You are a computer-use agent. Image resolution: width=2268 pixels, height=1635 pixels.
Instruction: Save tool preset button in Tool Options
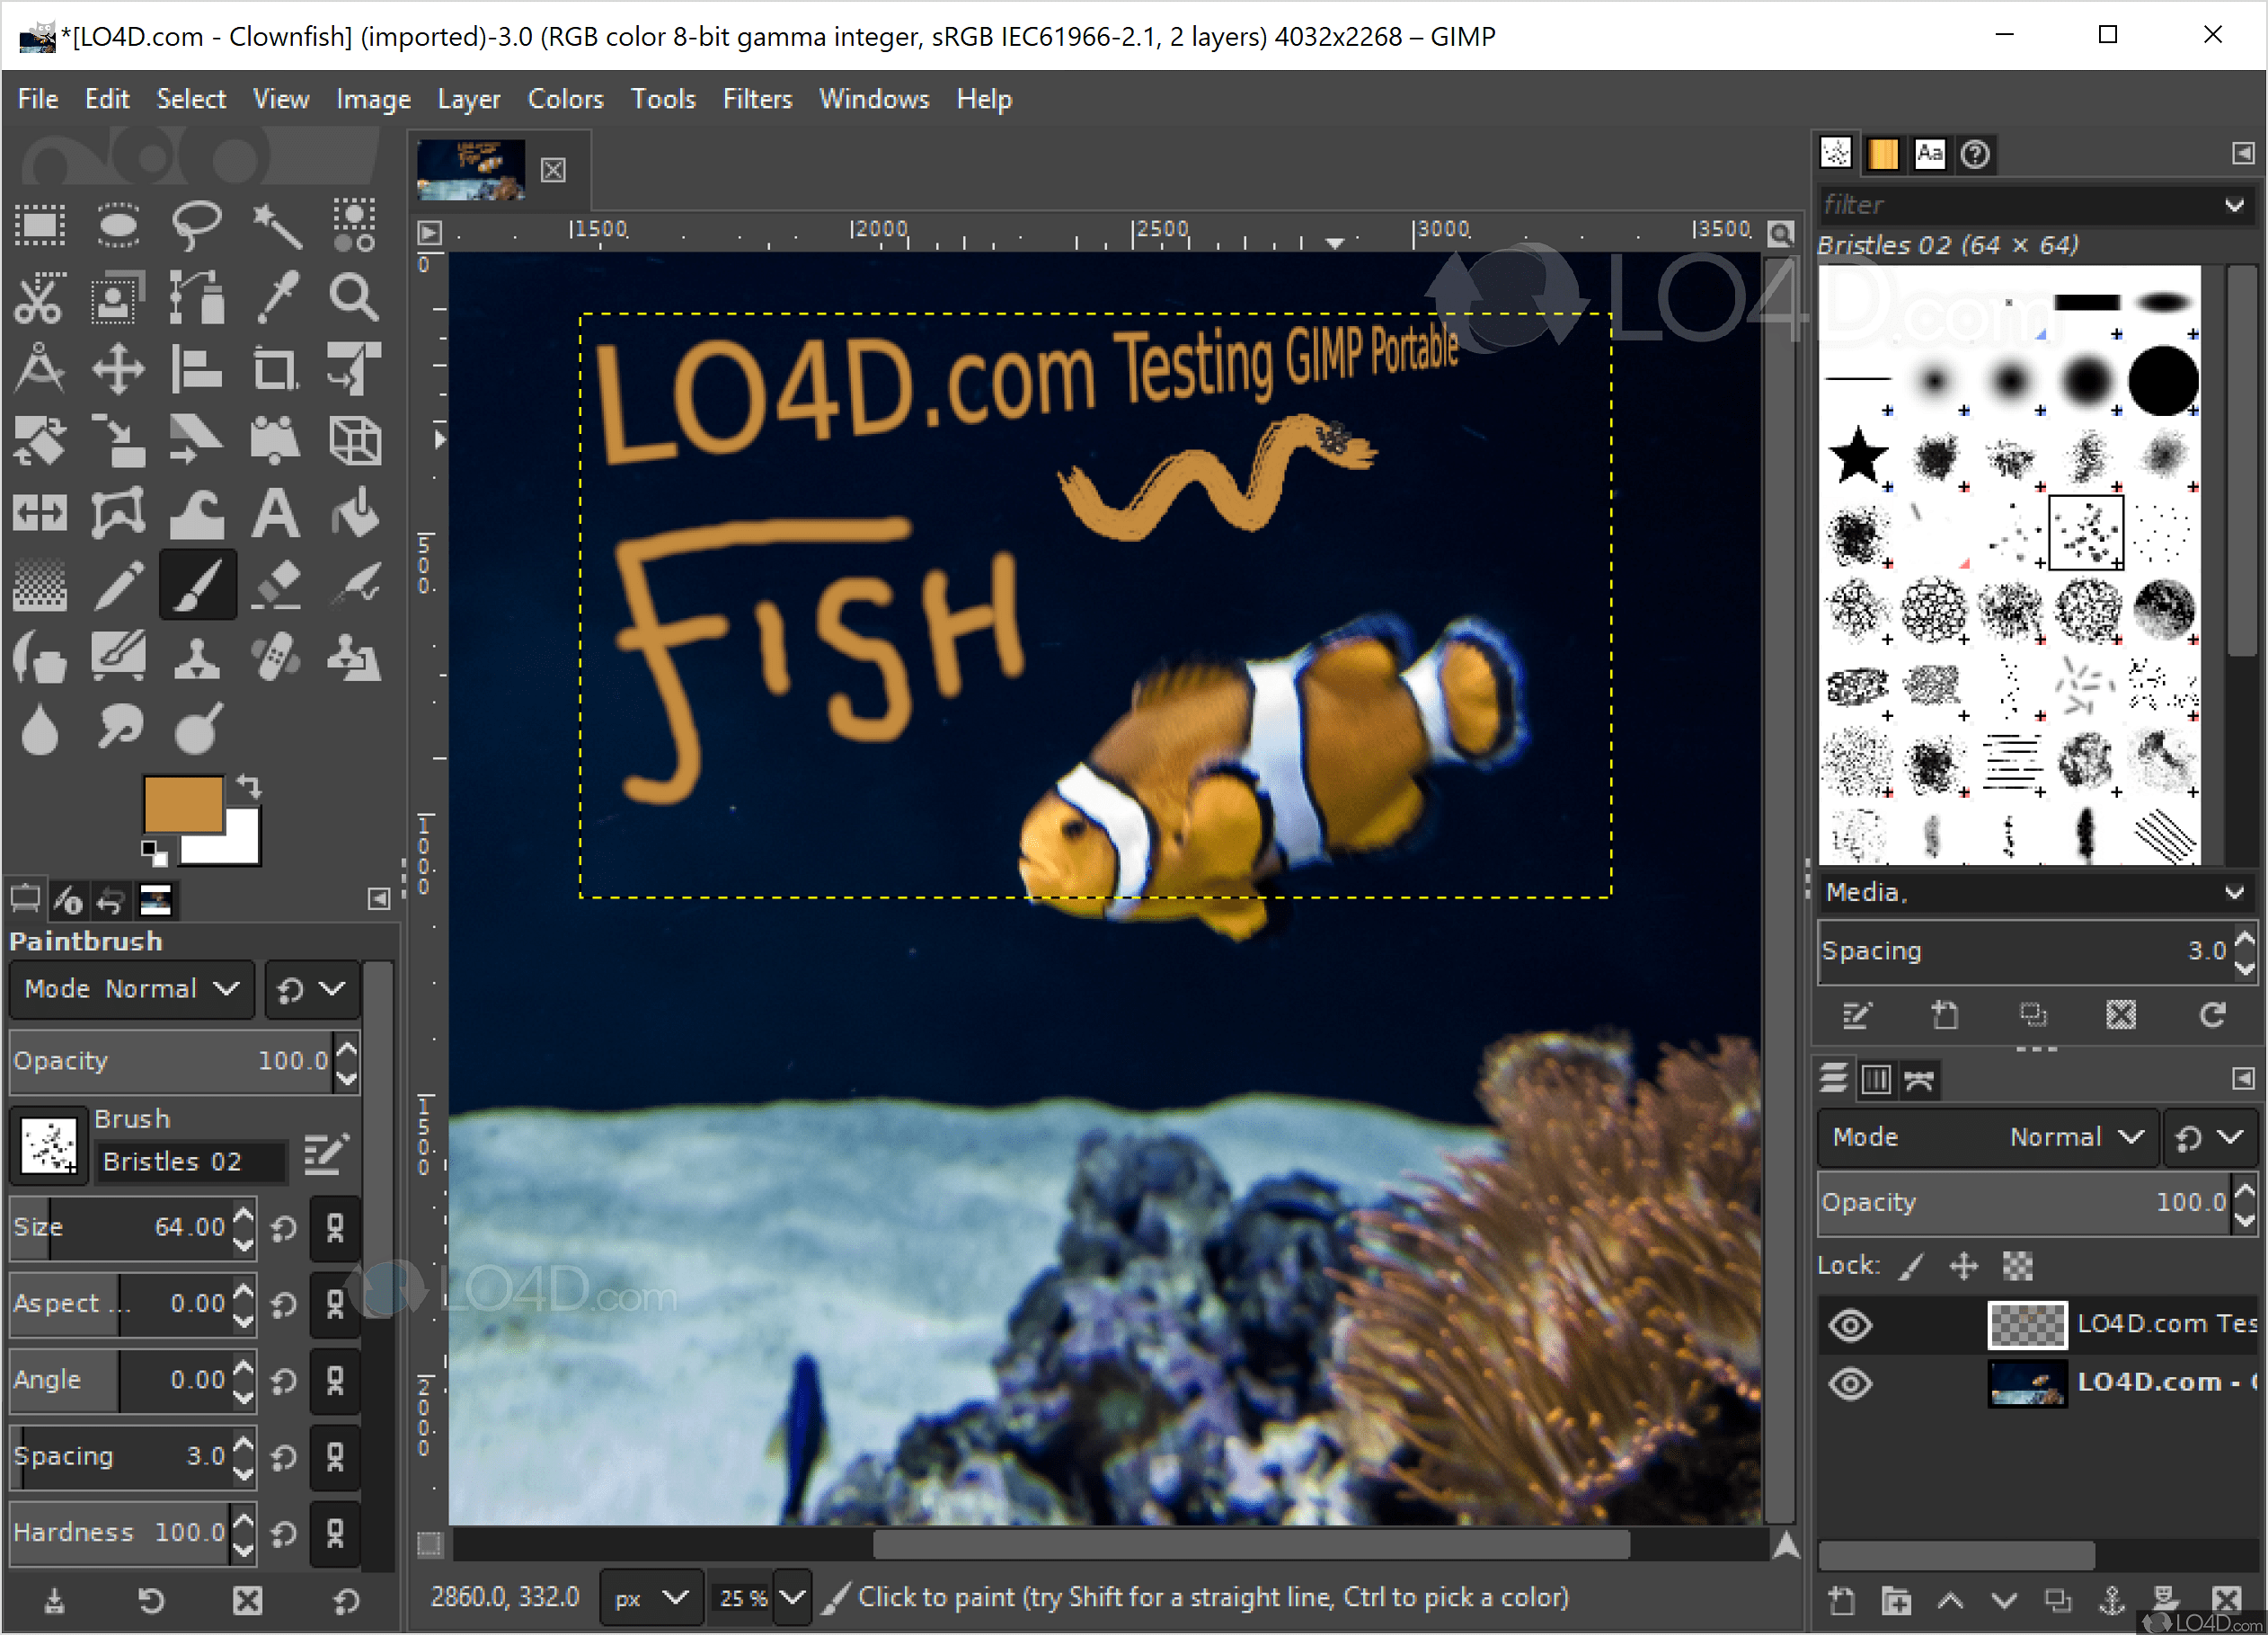[54, 1602]
